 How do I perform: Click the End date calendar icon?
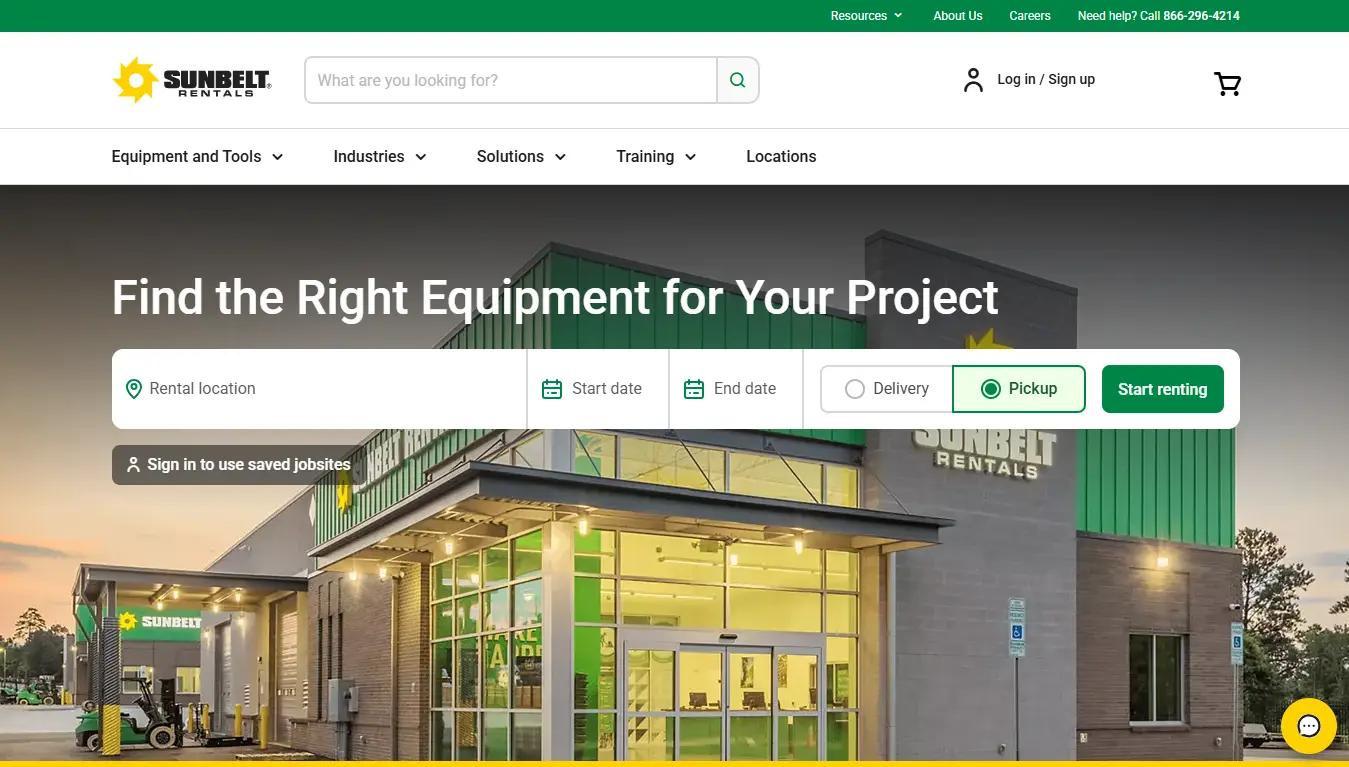694,389
